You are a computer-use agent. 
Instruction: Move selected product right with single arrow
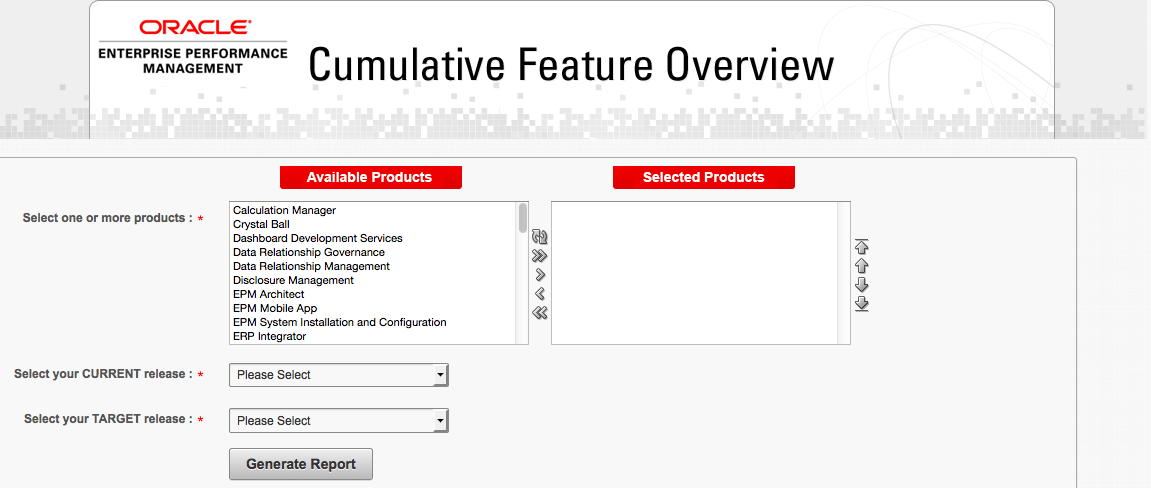(x=540, y=275)
